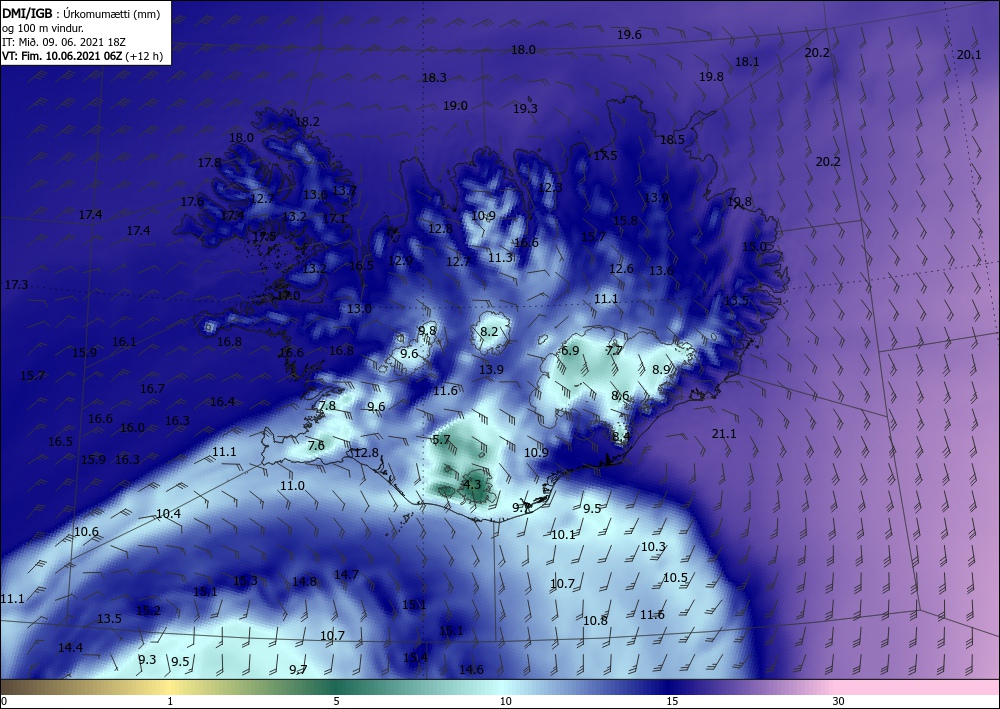1000x709 pixels.
Task: Click the map value 16.4
Action: [x=222, y=402]
